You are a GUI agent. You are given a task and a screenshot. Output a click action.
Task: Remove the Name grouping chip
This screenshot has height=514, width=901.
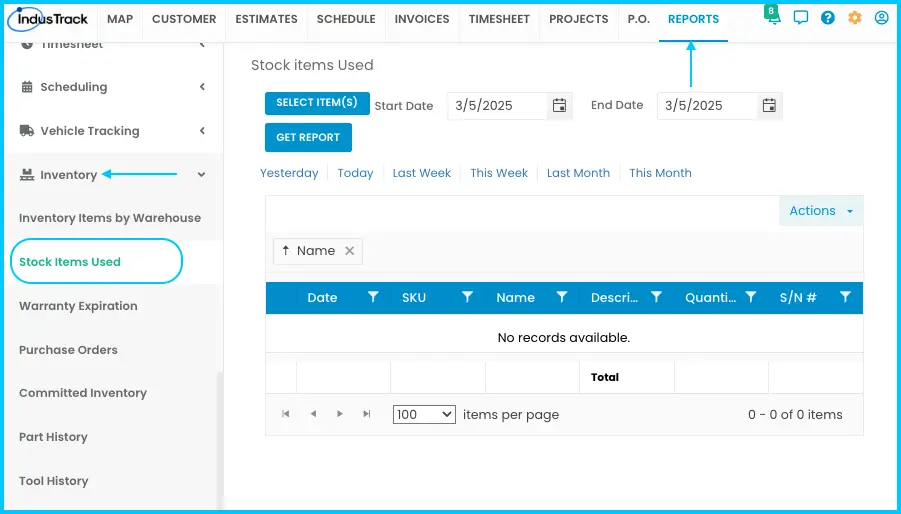point(349,251)
